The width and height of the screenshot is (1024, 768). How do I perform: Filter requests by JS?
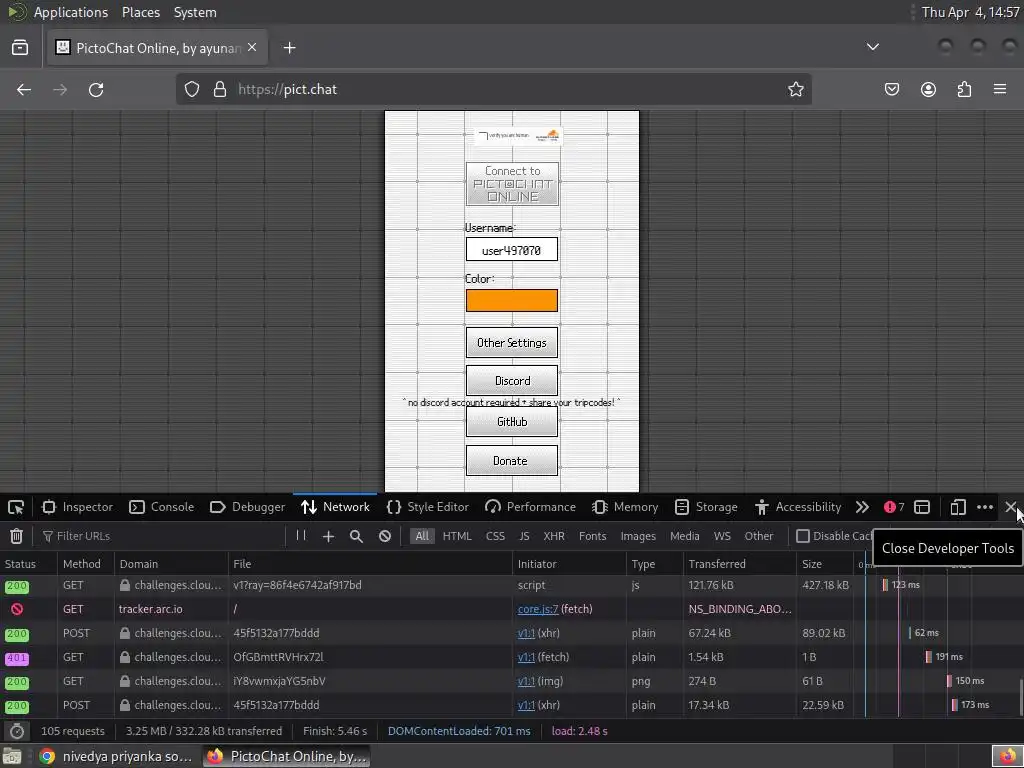click(524, 536)
